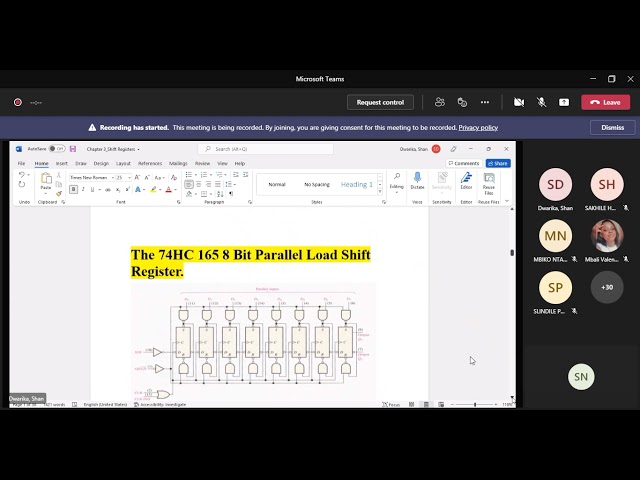
Task: Click Increase Indent icon
Action: [x=246, y=175]
